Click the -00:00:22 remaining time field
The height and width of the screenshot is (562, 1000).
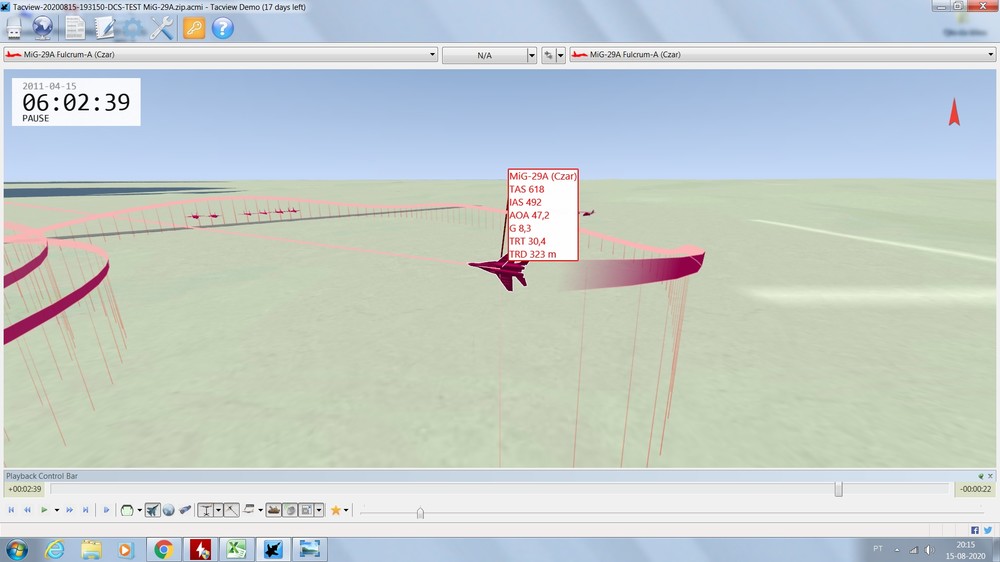pyautogui.click(x=976, y=489)
